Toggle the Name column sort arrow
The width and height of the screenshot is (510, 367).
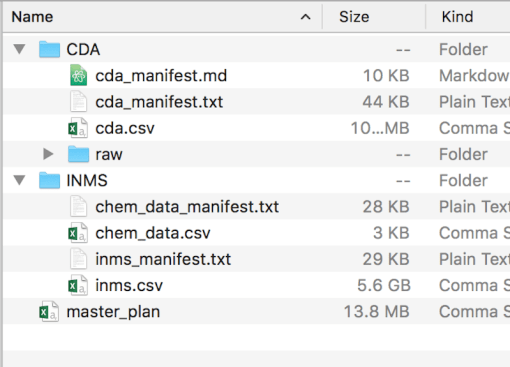coord(306,17)
